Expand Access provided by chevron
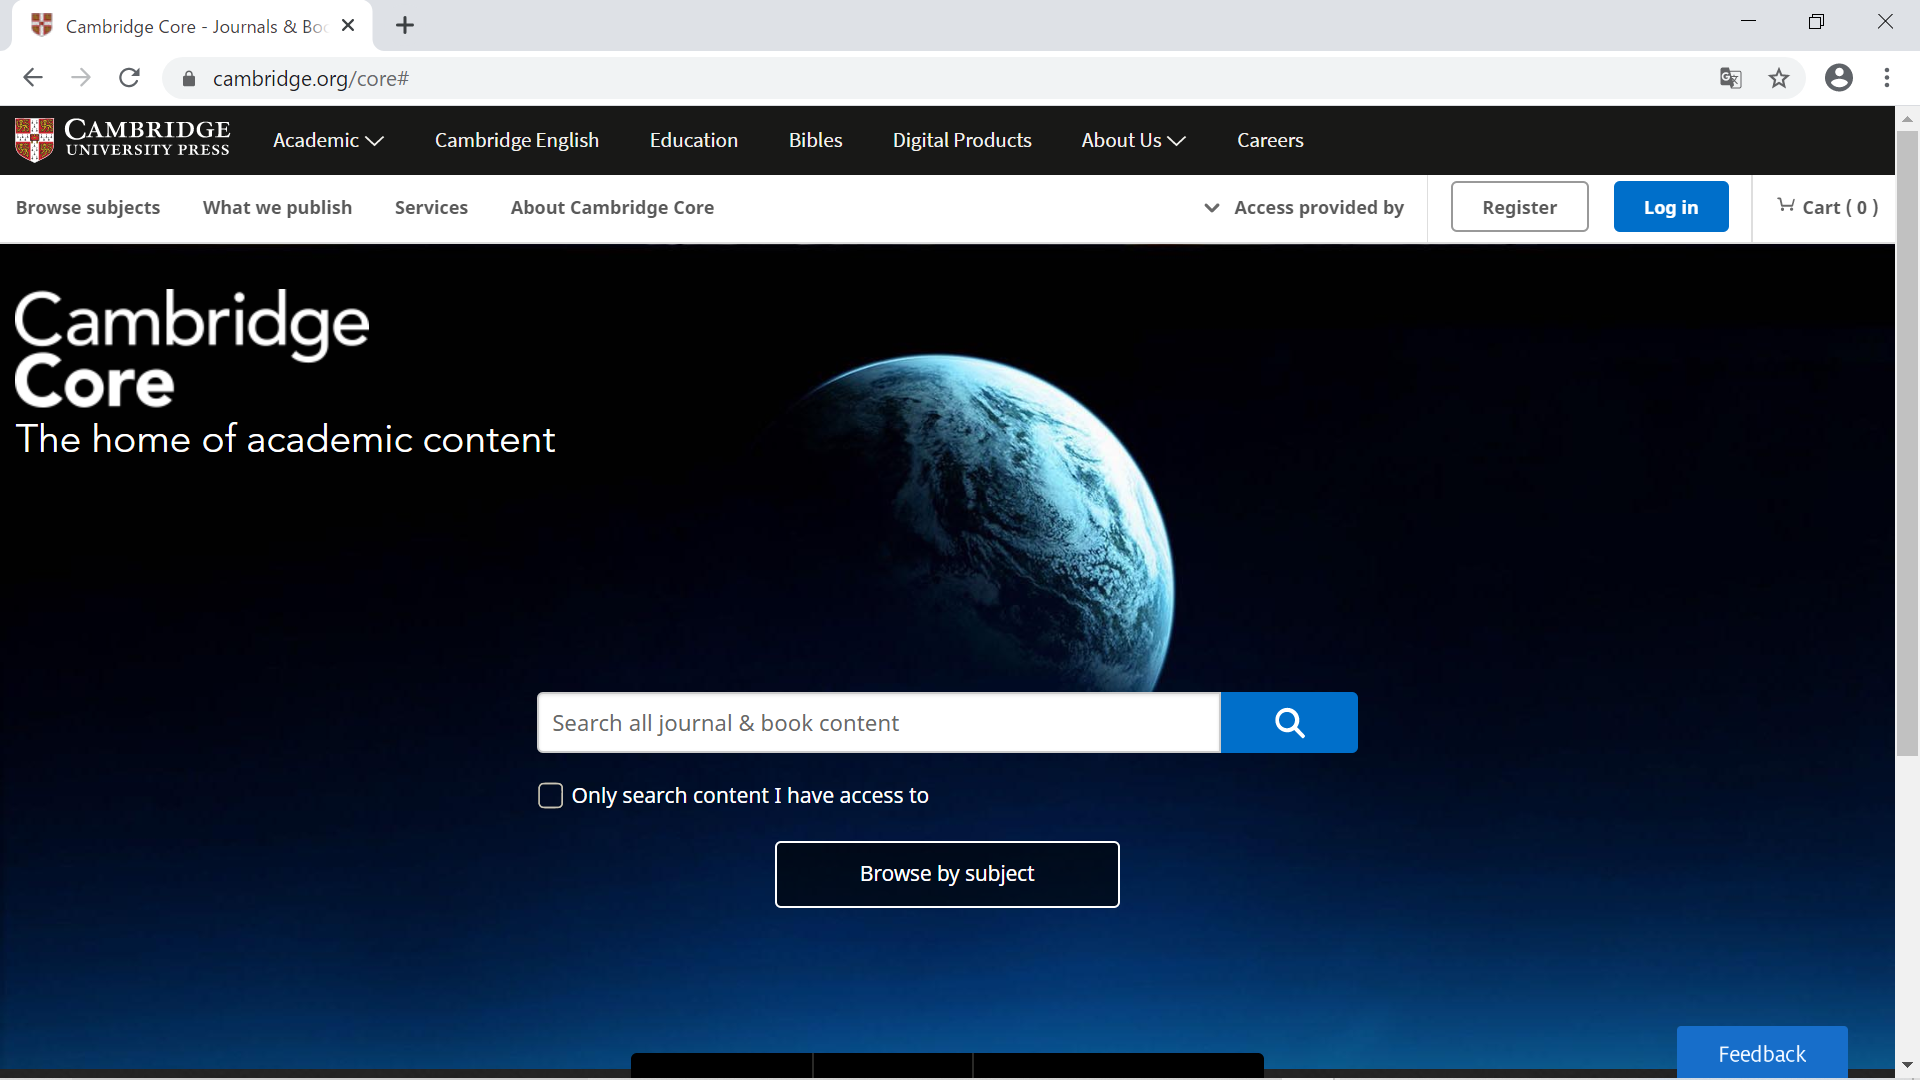 [x=1211, y=208]
